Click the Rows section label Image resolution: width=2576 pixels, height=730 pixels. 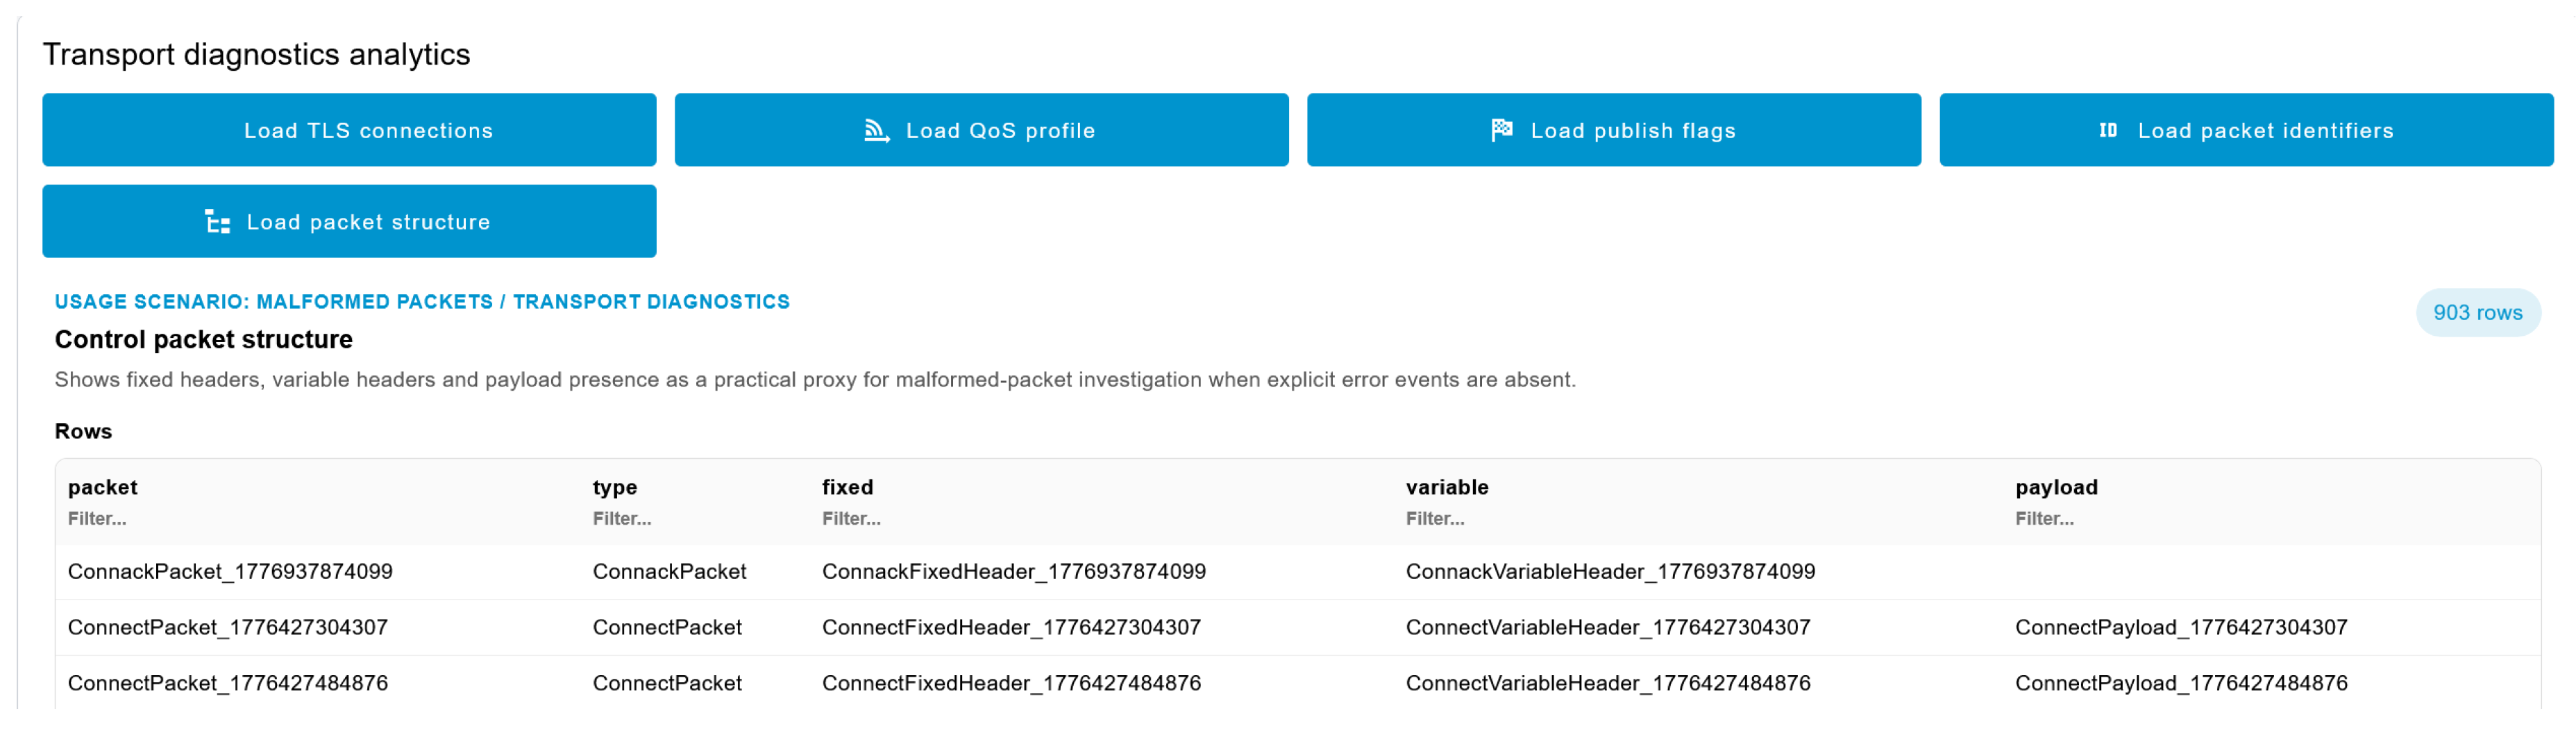coord(83,431)
